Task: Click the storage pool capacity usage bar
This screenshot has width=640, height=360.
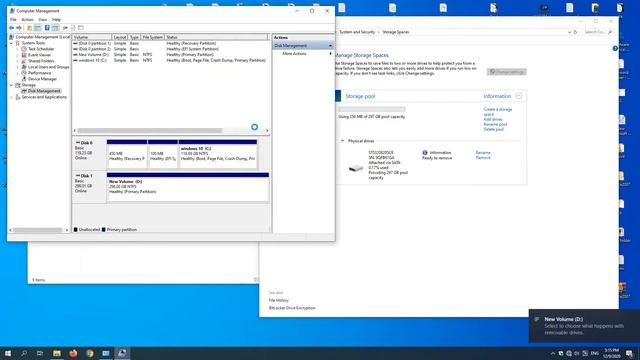Action: (371, 109)
